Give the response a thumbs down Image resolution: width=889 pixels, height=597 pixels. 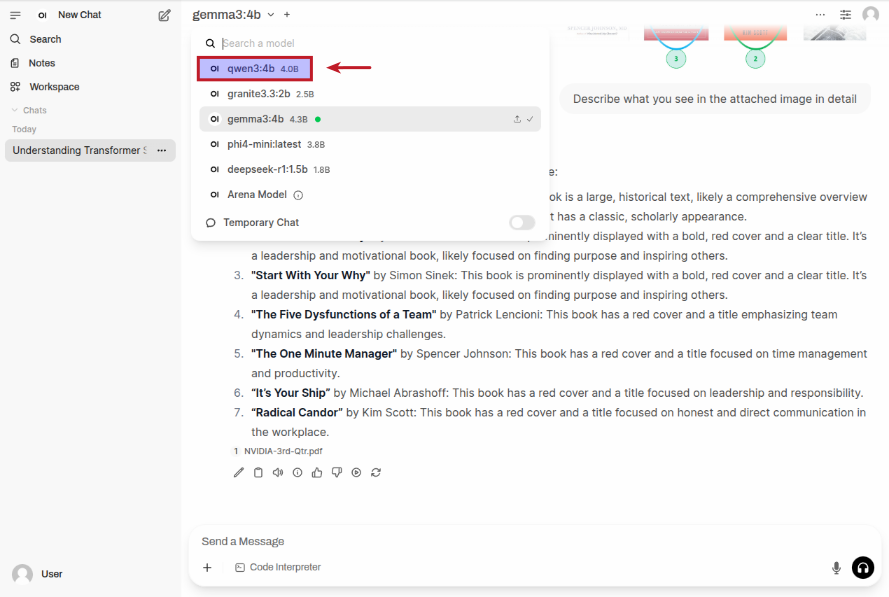pos(337,473)
